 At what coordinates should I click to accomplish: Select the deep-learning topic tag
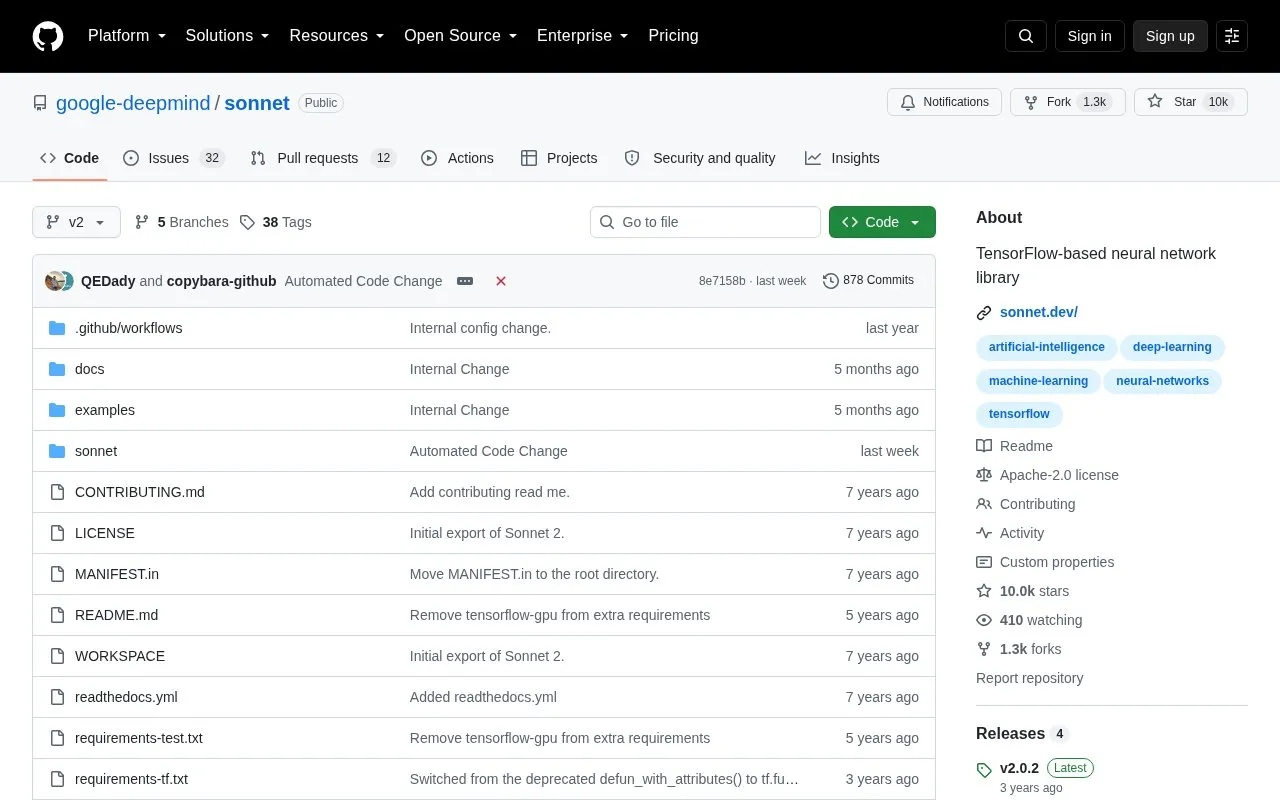(1172, 348)
